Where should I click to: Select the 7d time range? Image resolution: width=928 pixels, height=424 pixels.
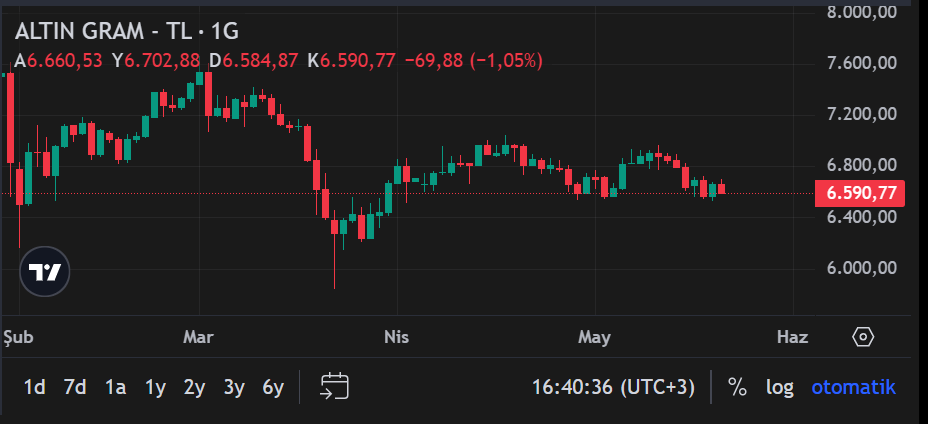click(x=75, y=388)
